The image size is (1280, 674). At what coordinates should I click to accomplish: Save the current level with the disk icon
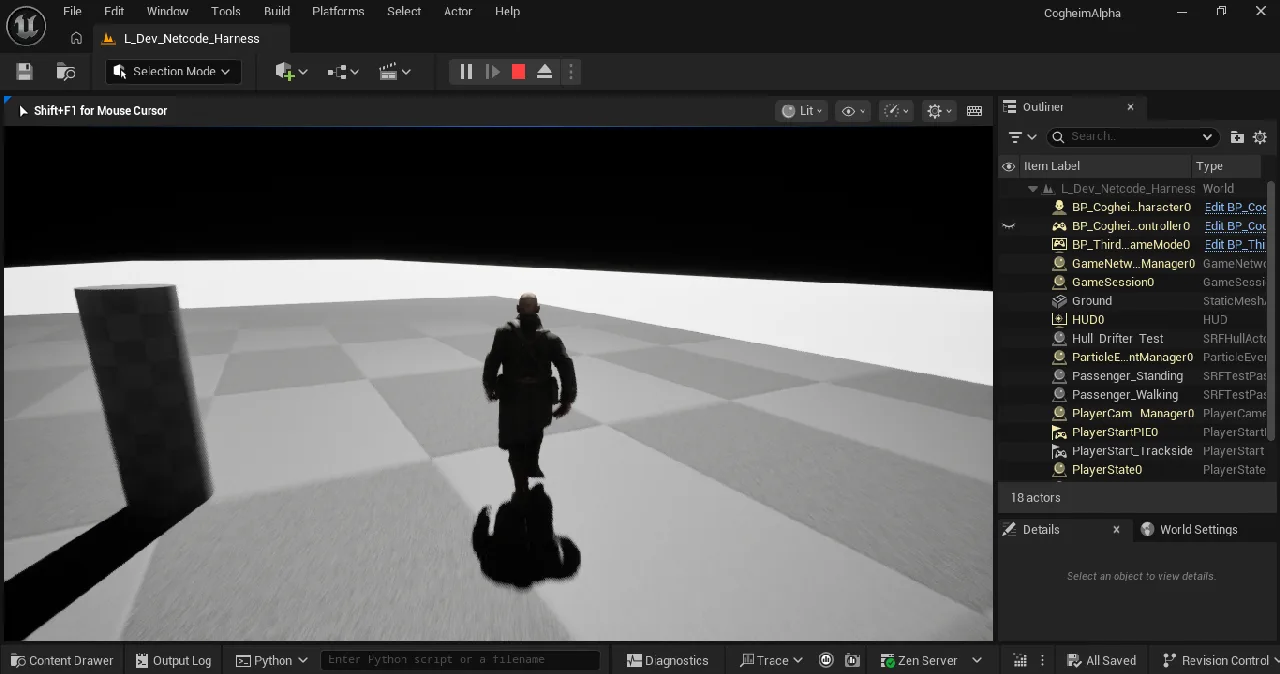point(25,71)
